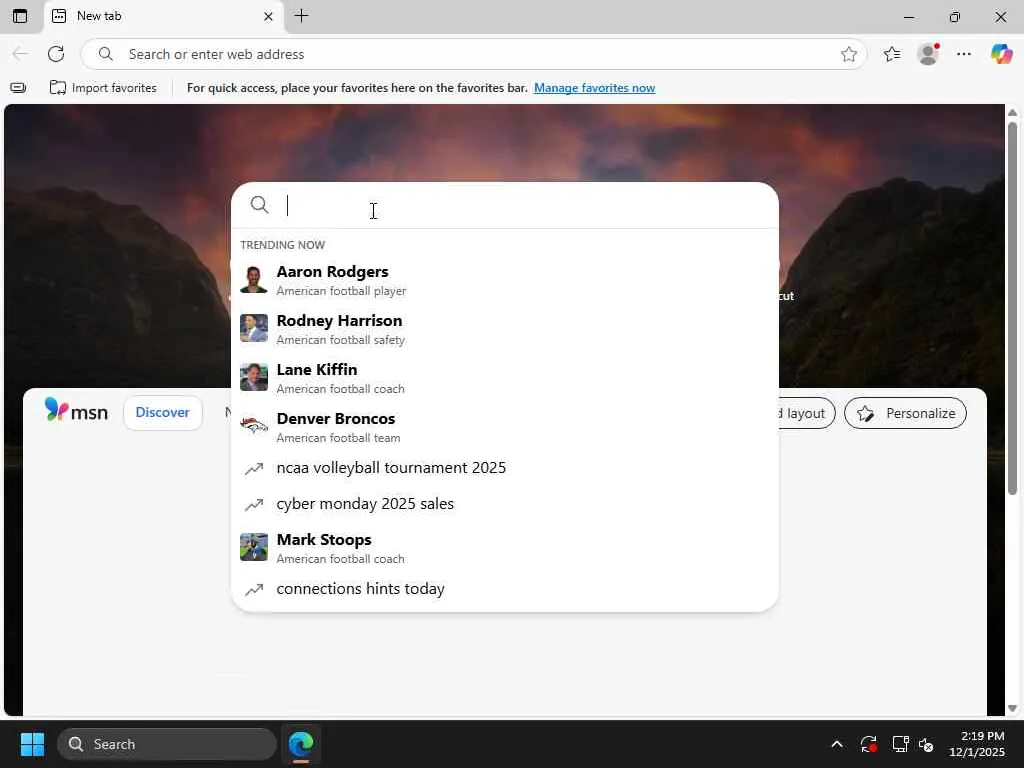Open the network status tray icon
The height and width of the screenshot is (768, 1024).
901,744
